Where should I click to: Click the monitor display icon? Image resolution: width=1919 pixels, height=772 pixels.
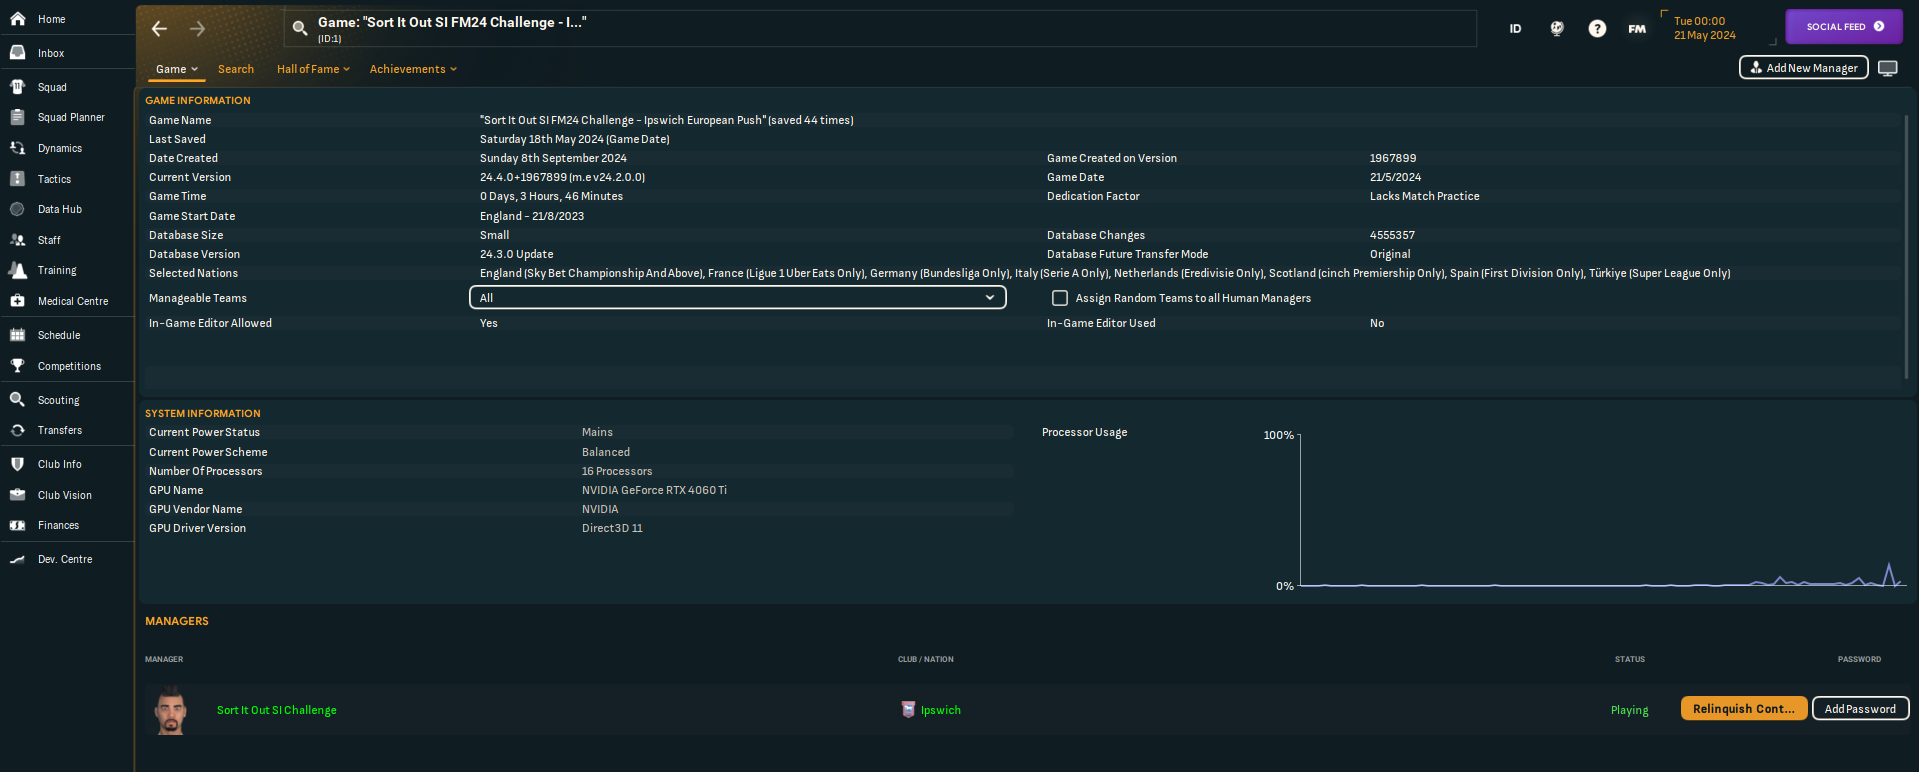pos(1888,68)
